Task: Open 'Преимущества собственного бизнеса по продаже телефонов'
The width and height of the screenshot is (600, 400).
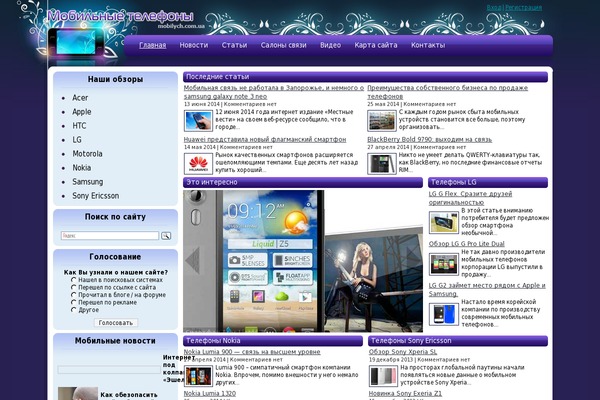Action: point(448,92)
